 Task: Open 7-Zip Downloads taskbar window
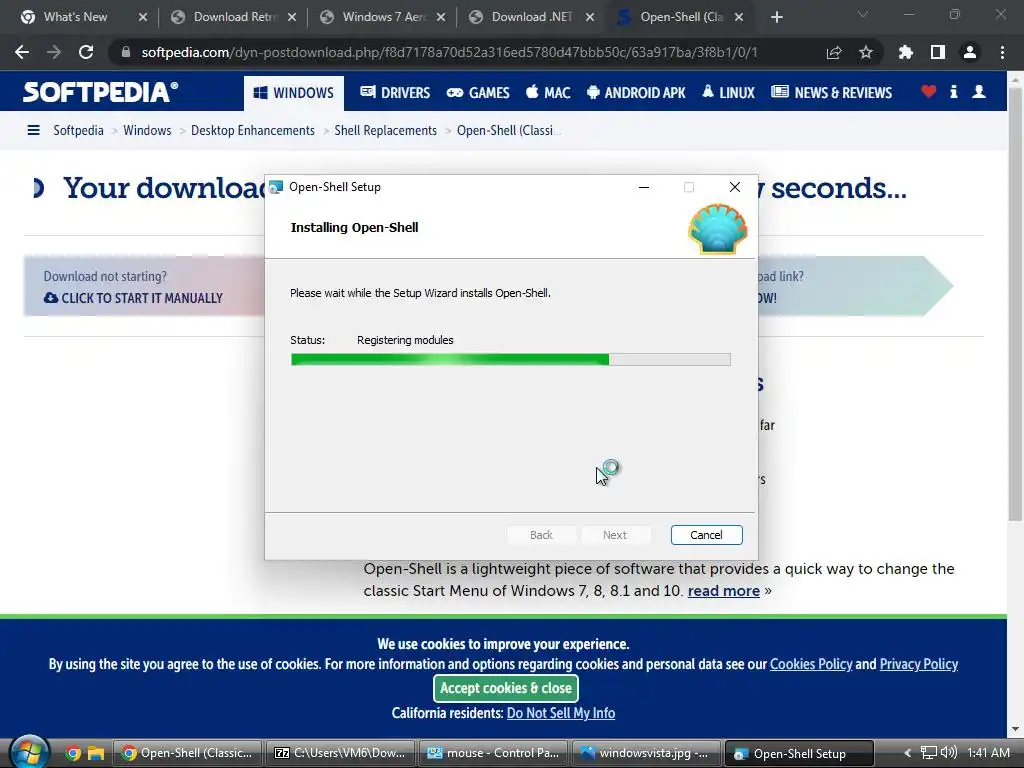click(x=340, y=753)
